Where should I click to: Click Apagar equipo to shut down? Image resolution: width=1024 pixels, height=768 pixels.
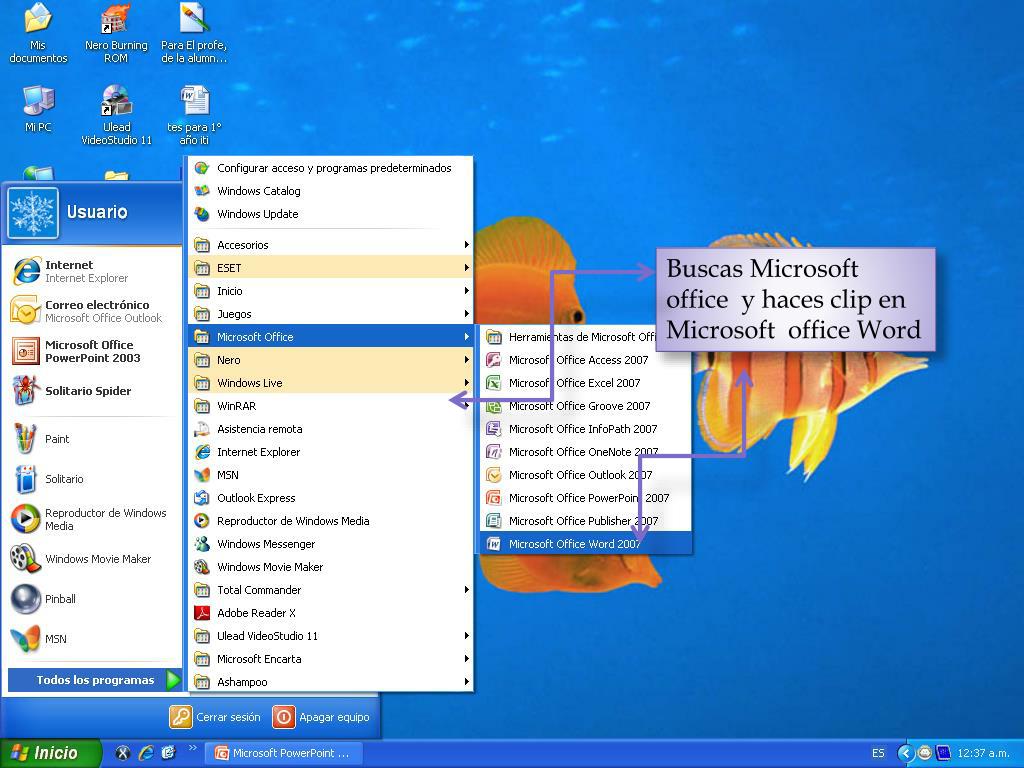click(x=321, y=717)
